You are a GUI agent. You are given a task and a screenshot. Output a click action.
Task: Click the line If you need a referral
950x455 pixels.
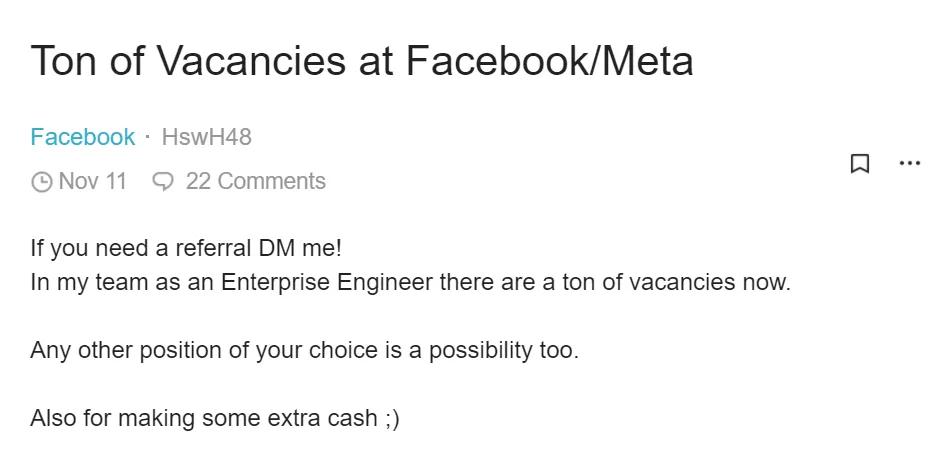pos(187,248)
